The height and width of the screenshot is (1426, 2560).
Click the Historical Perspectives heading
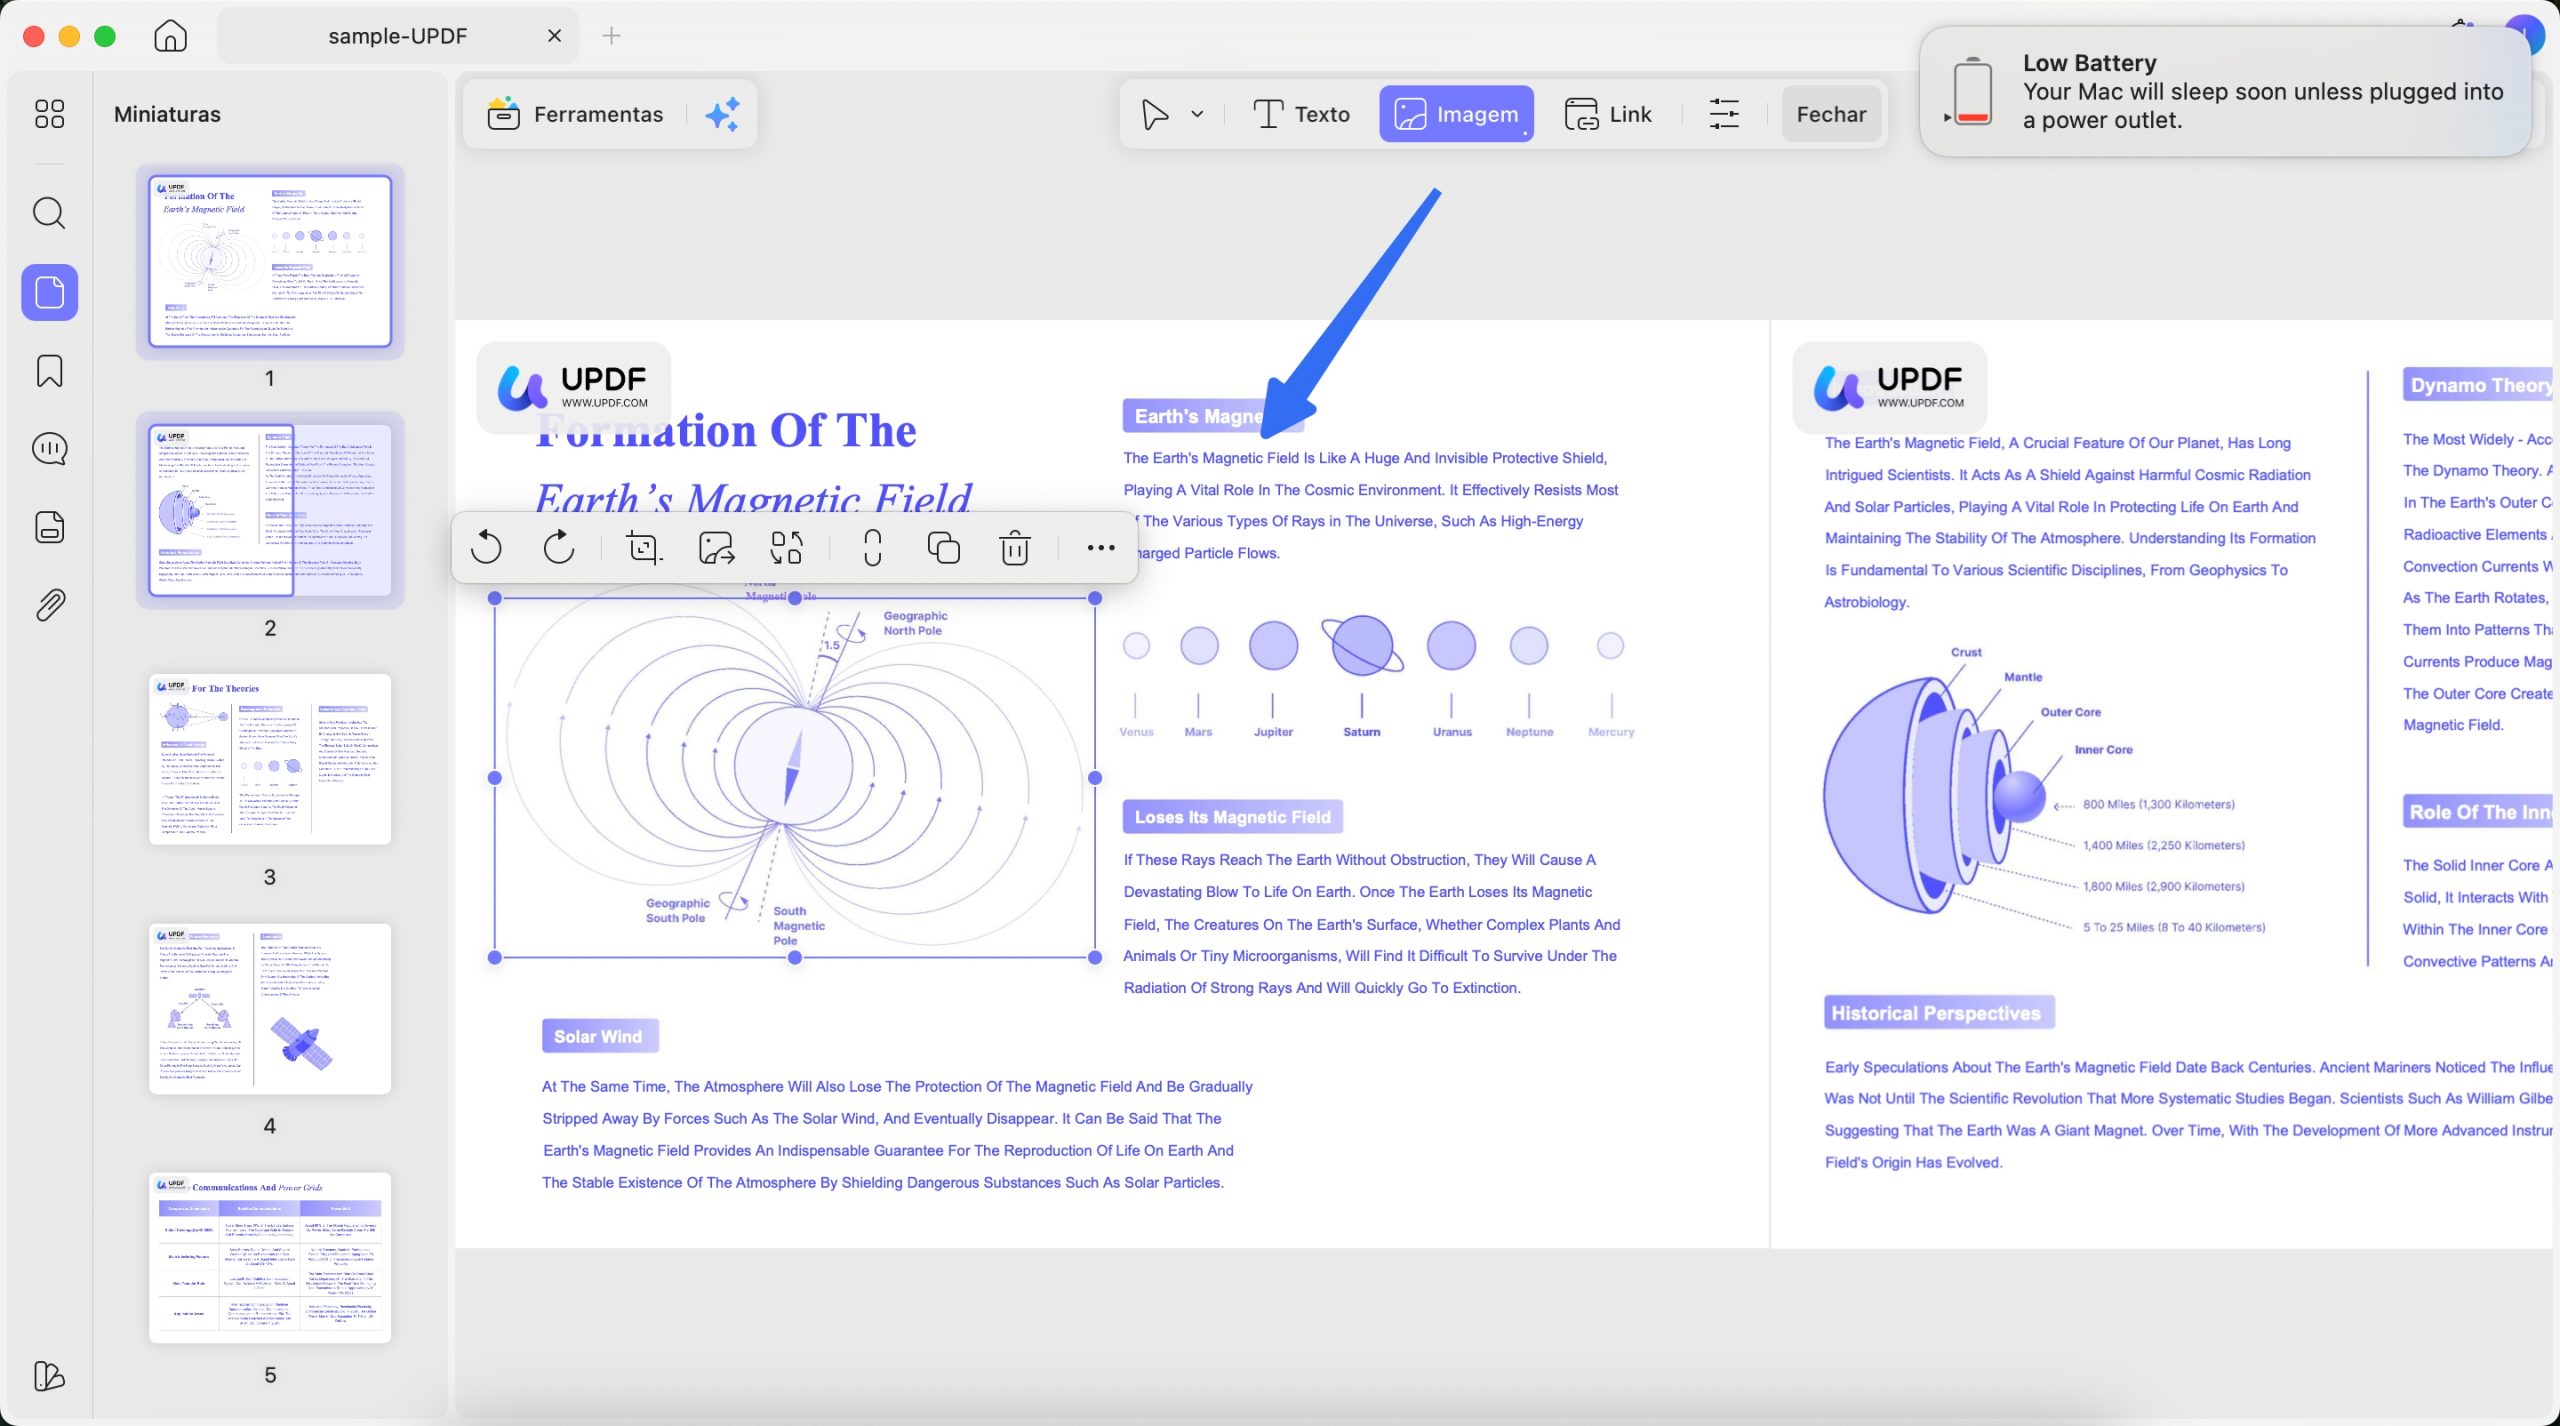point(1937,1013)
